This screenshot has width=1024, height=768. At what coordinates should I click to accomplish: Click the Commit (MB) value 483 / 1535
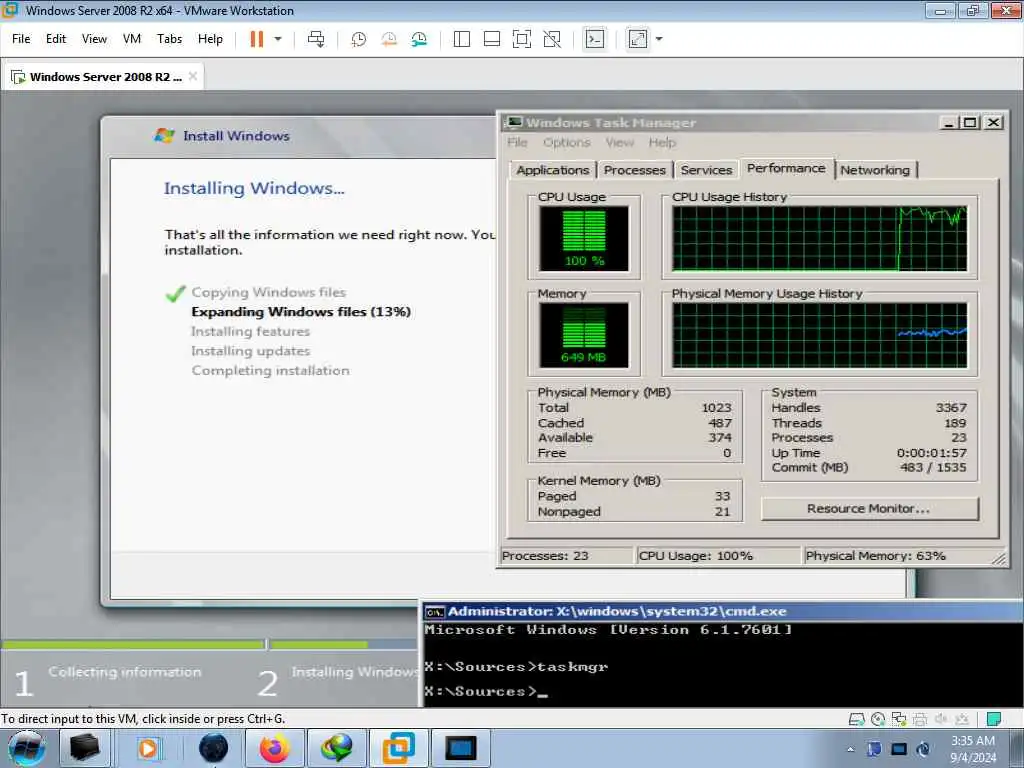click(x=933, y=468)
